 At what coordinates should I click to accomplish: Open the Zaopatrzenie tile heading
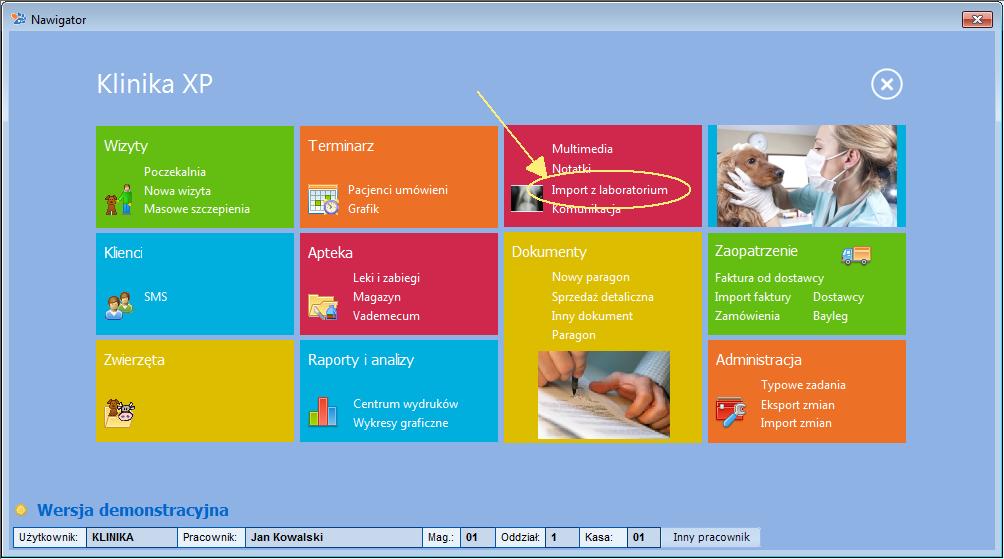[756, 251]
